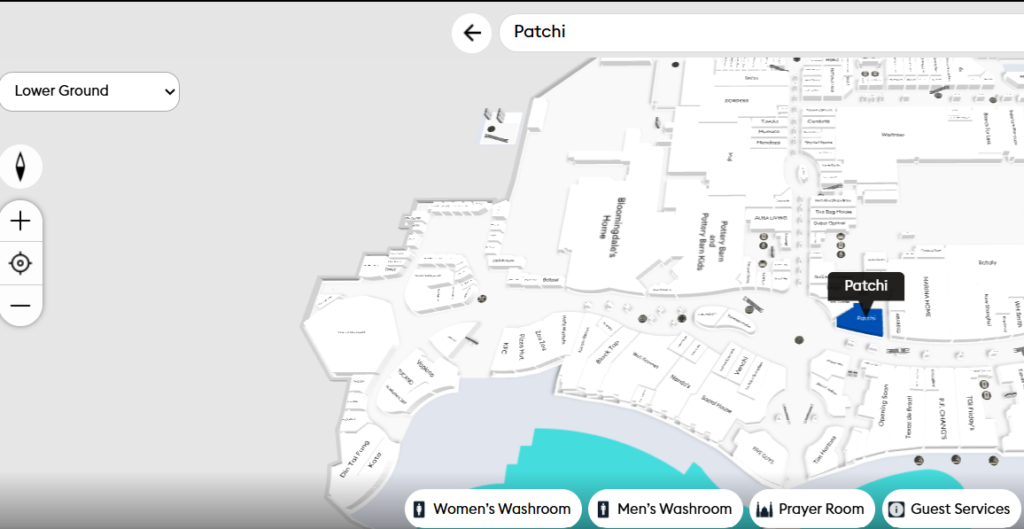This screenshot has height=529, width=1024.
Task: Recenter map with the locate target icon
Action: [x=21, y=263]
